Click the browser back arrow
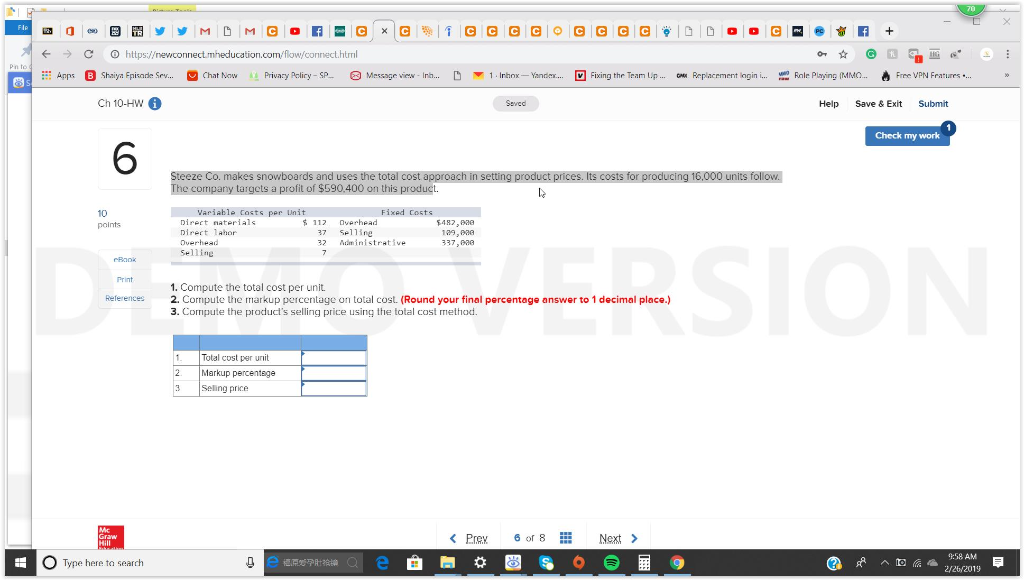Screen dimensions: 1024x580 click(x=46, y=55)
